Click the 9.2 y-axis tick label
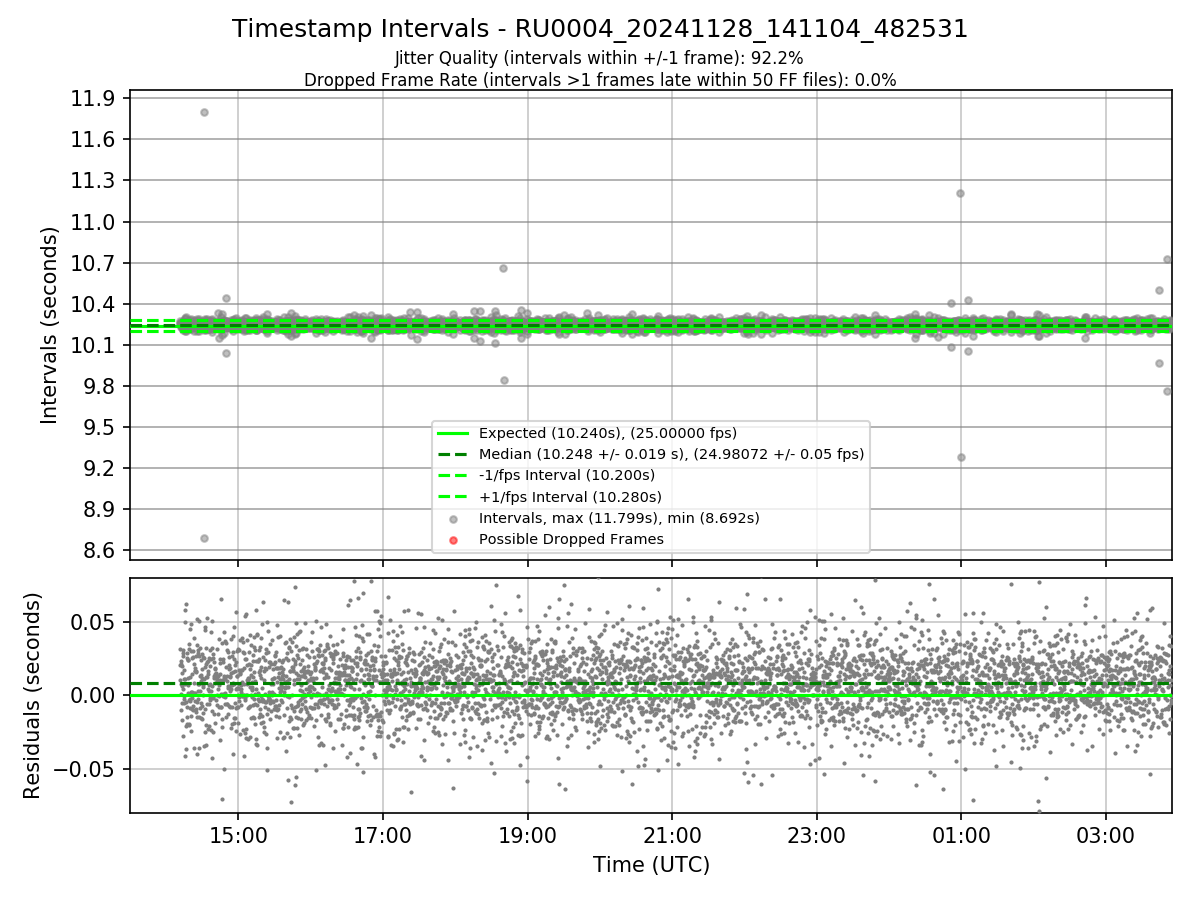Viewport: 1200px width, 900px height. click(x=98, y=468)
